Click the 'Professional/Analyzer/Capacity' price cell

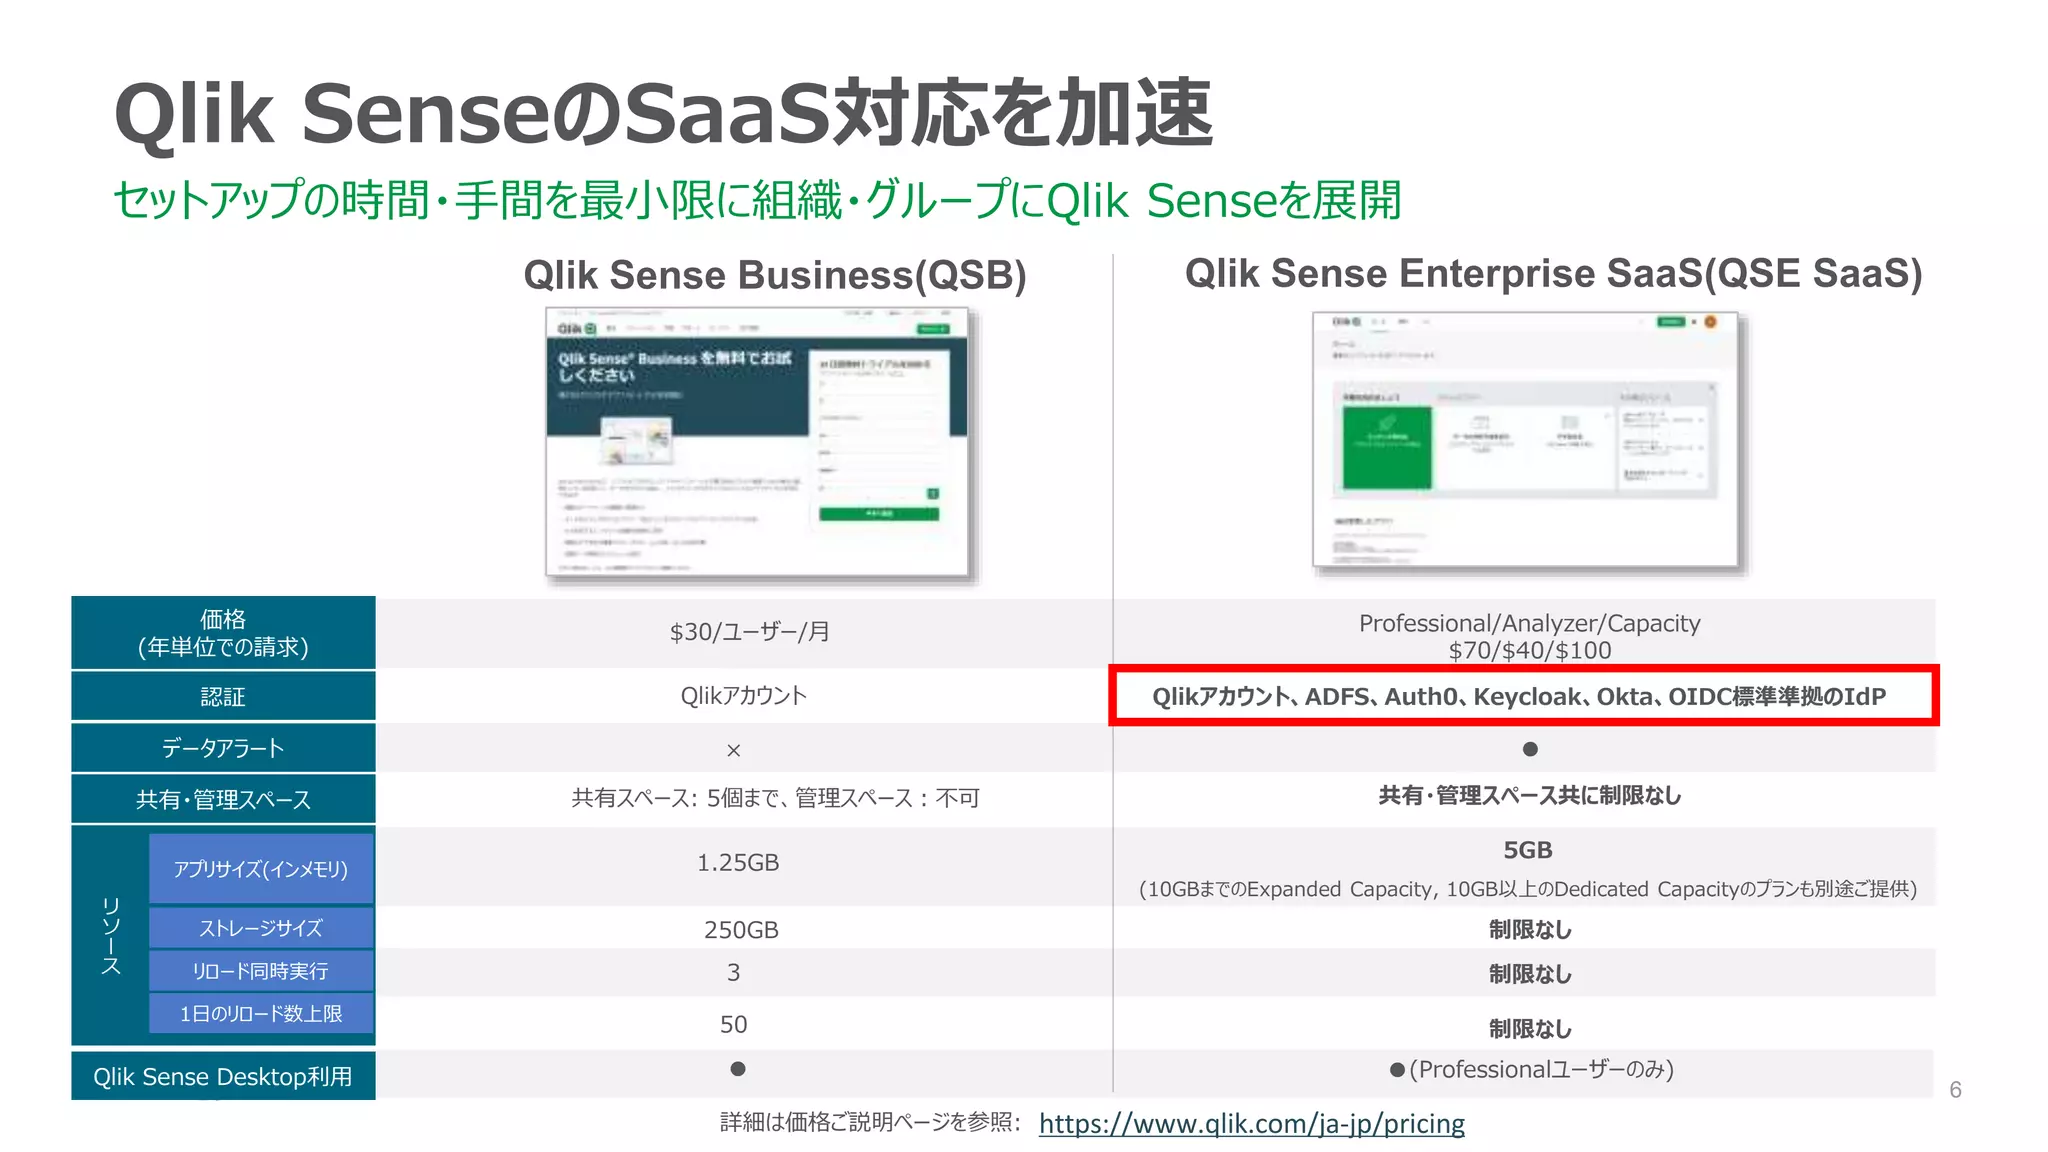[1529, 636]
